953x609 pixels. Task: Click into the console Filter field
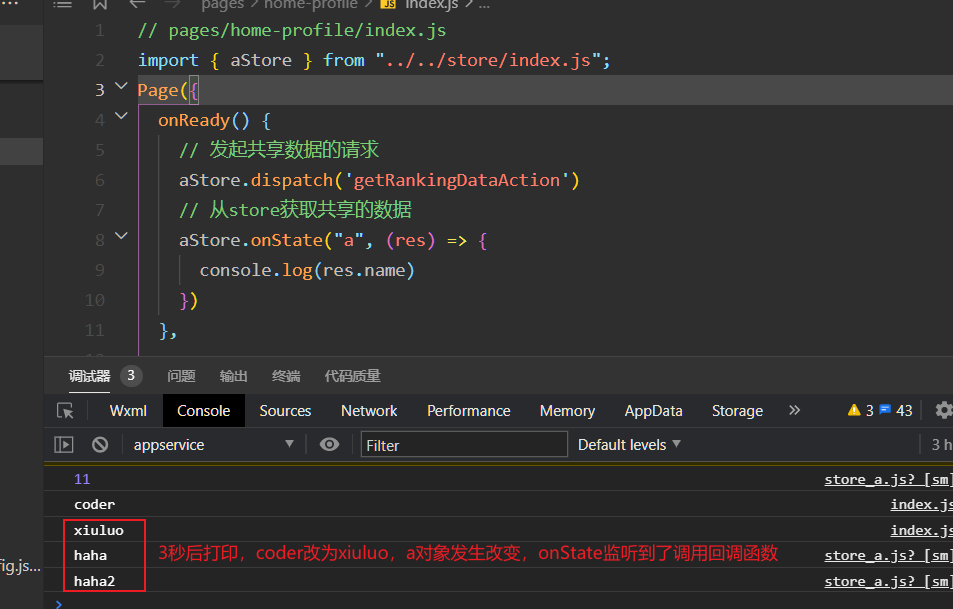tap(464, 445)
